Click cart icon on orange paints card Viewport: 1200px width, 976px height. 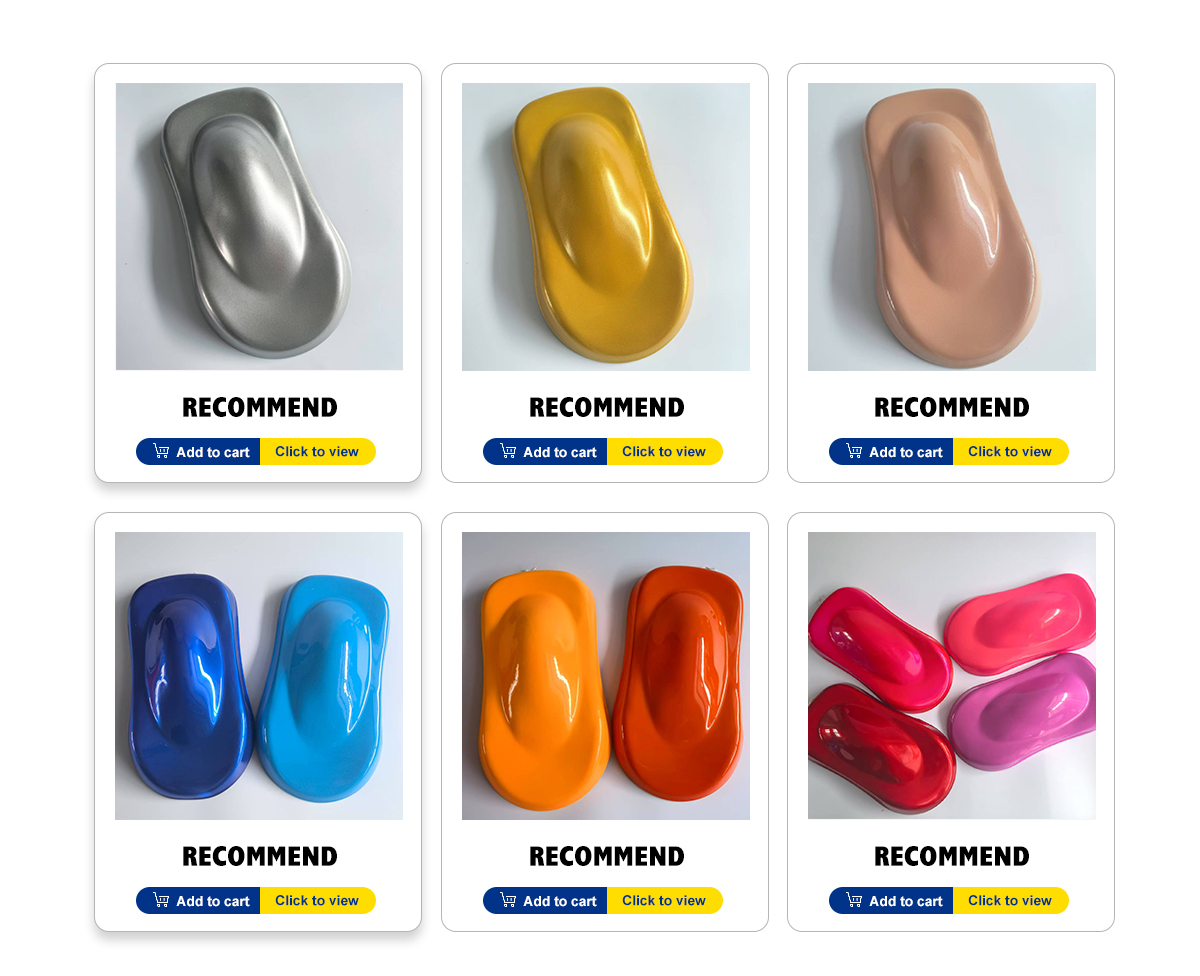508,900
